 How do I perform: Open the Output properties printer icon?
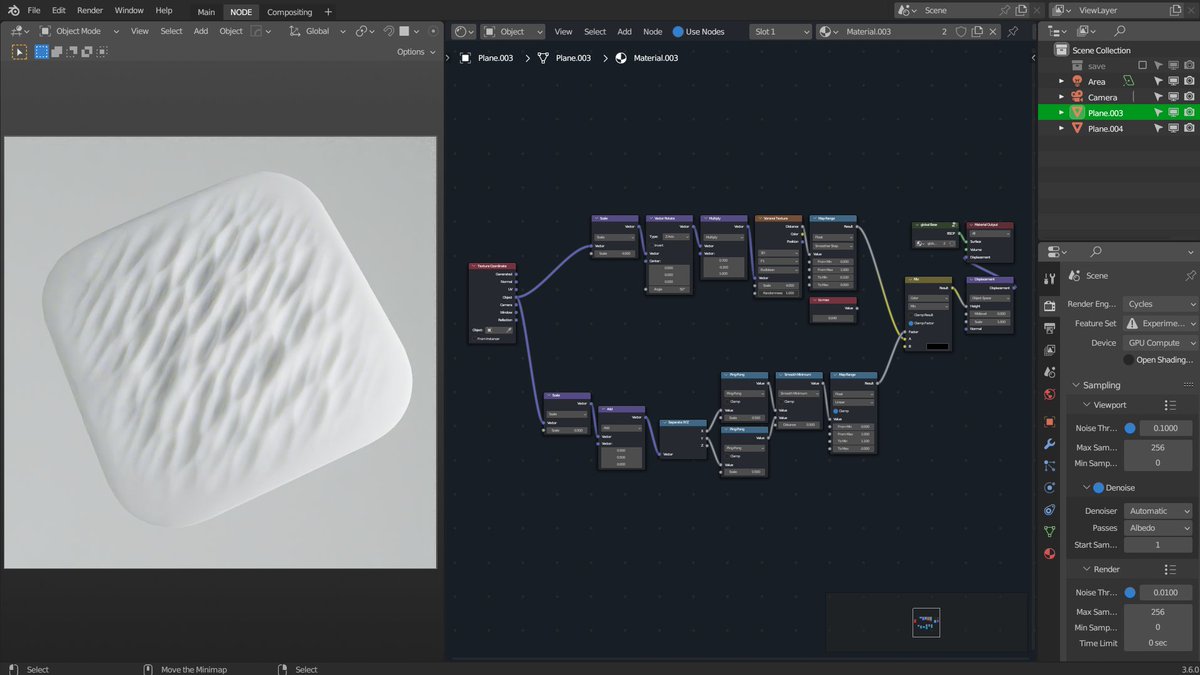tap(1049, 328)
